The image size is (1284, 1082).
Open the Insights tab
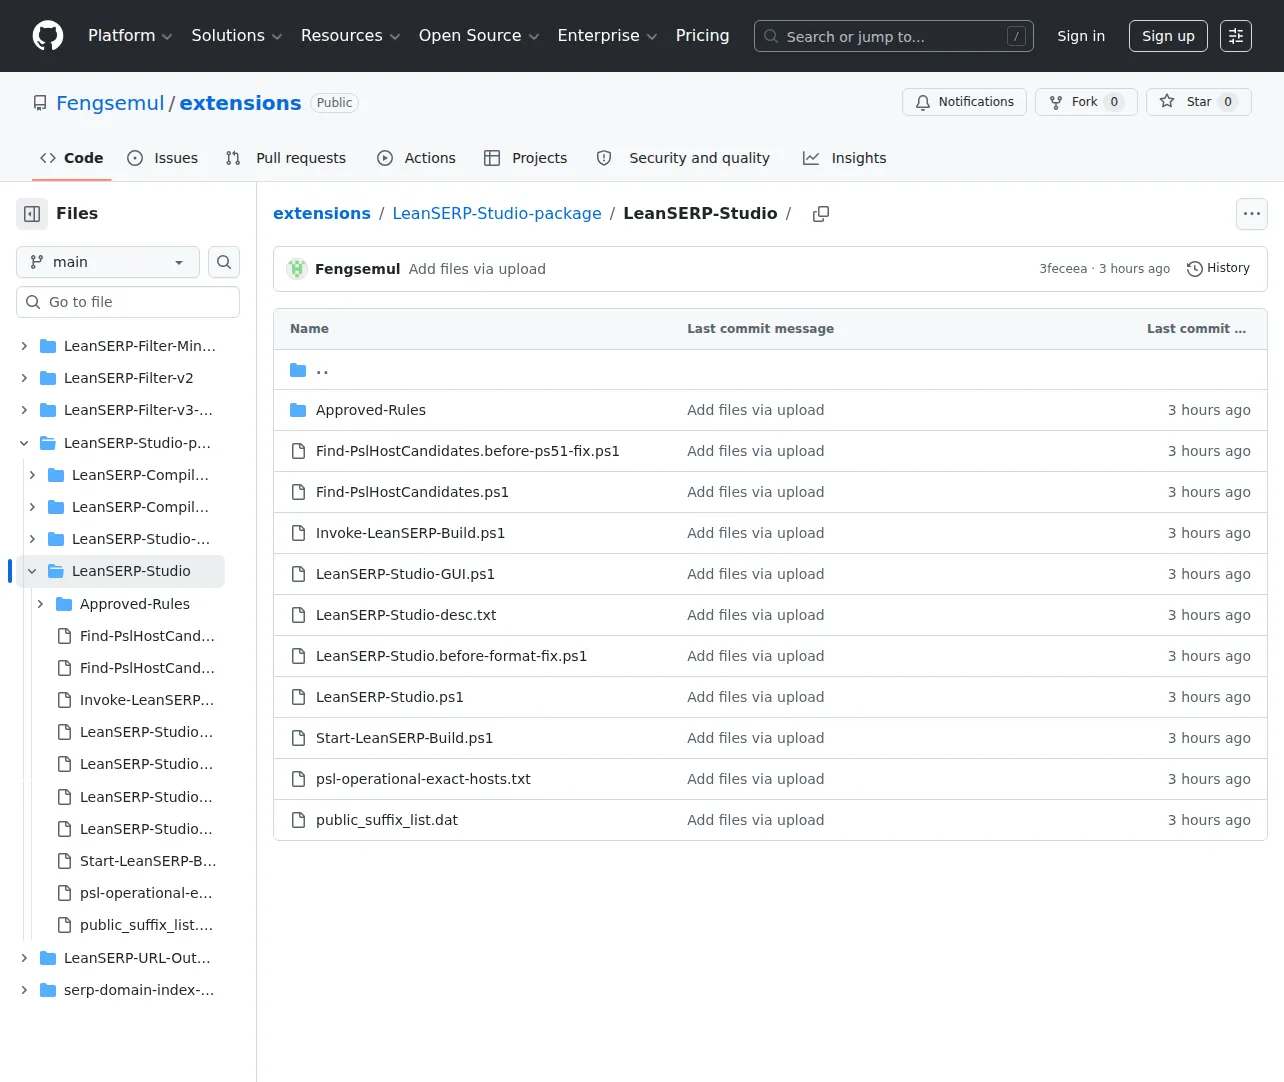pyautogui.click(x=845, y=158)
